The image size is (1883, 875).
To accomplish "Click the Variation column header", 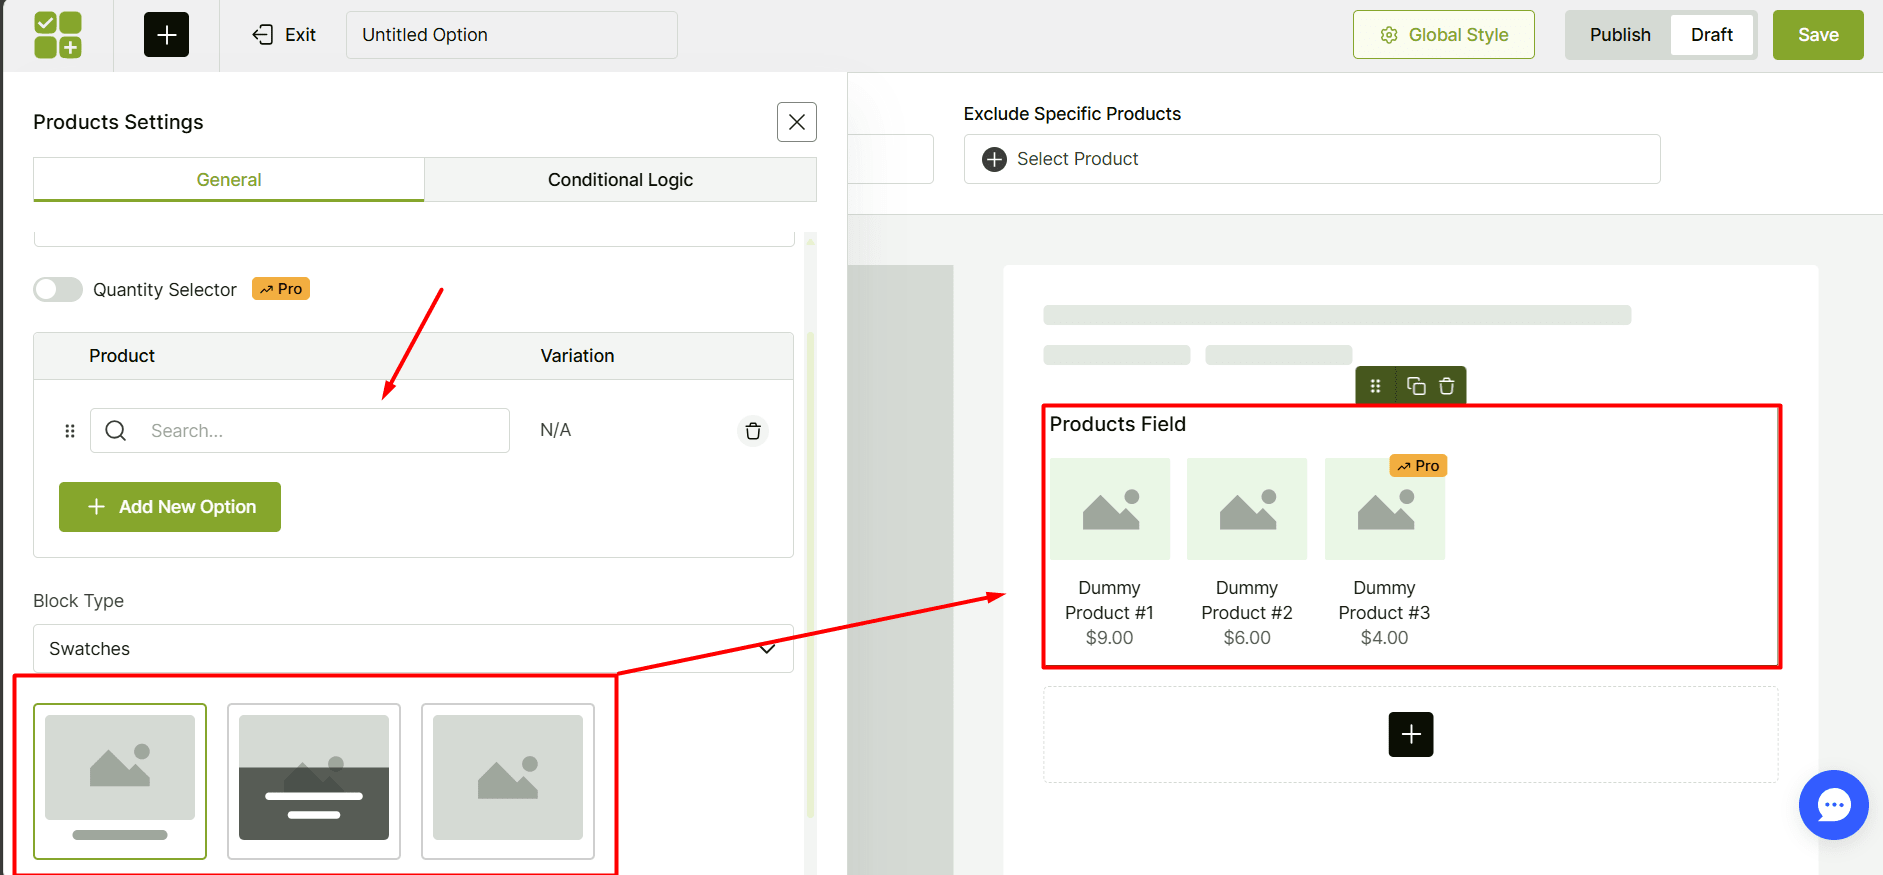I will click(x=577, y=356).
